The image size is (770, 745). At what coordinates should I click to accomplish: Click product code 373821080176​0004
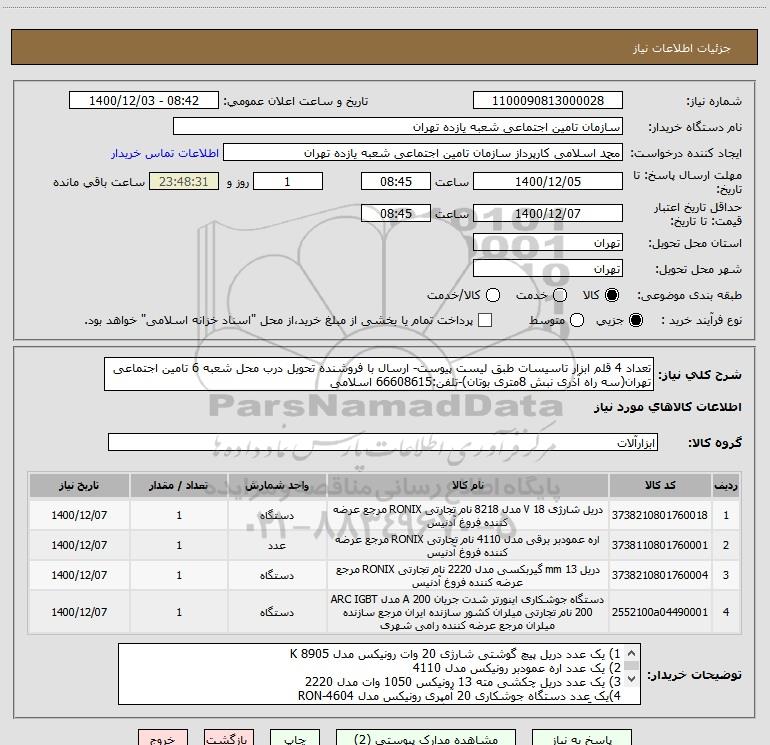[x=660, y=575]
